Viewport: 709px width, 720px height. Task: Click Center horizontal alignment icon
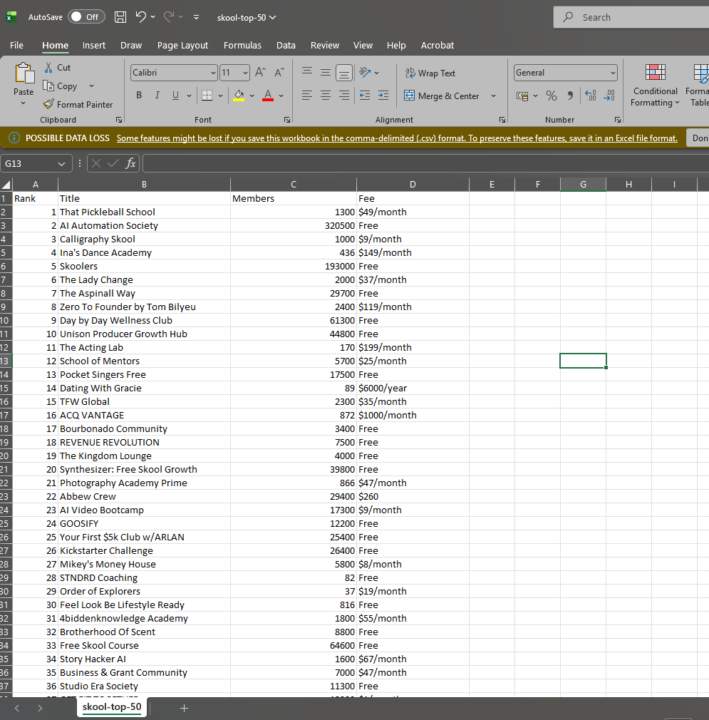[x=325, y=96]
